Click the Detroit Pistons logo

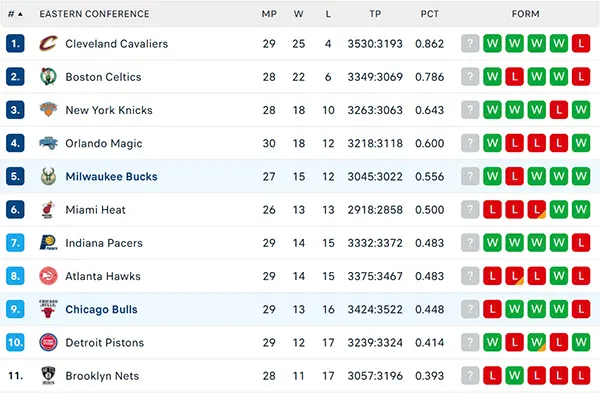(x=48, y=342)
